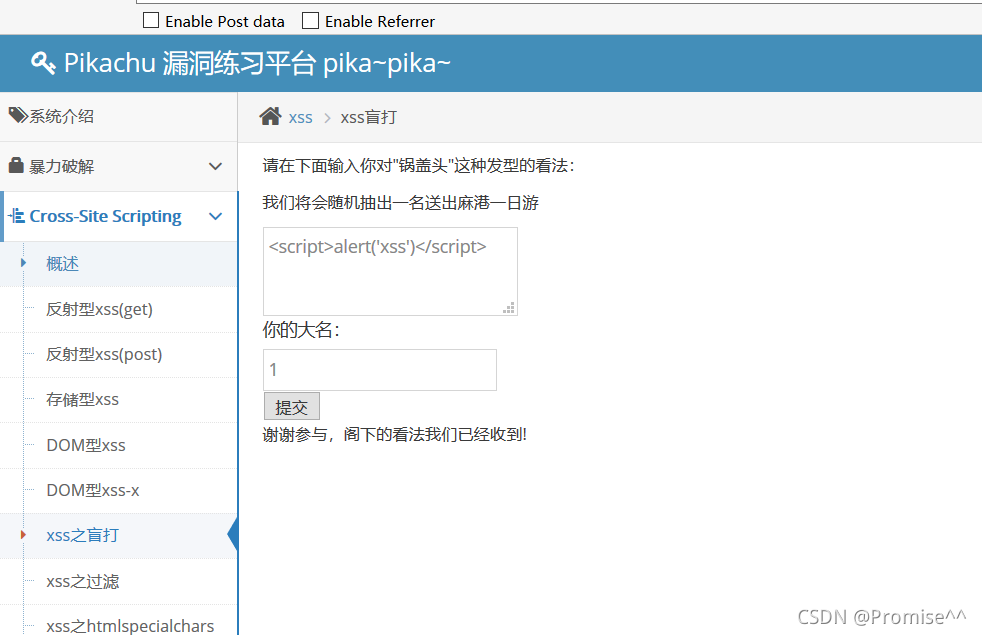Enable Referrer checkbox
Image resolution: width=982 pixels, height=635 pixels.
[x=311, y=21]
